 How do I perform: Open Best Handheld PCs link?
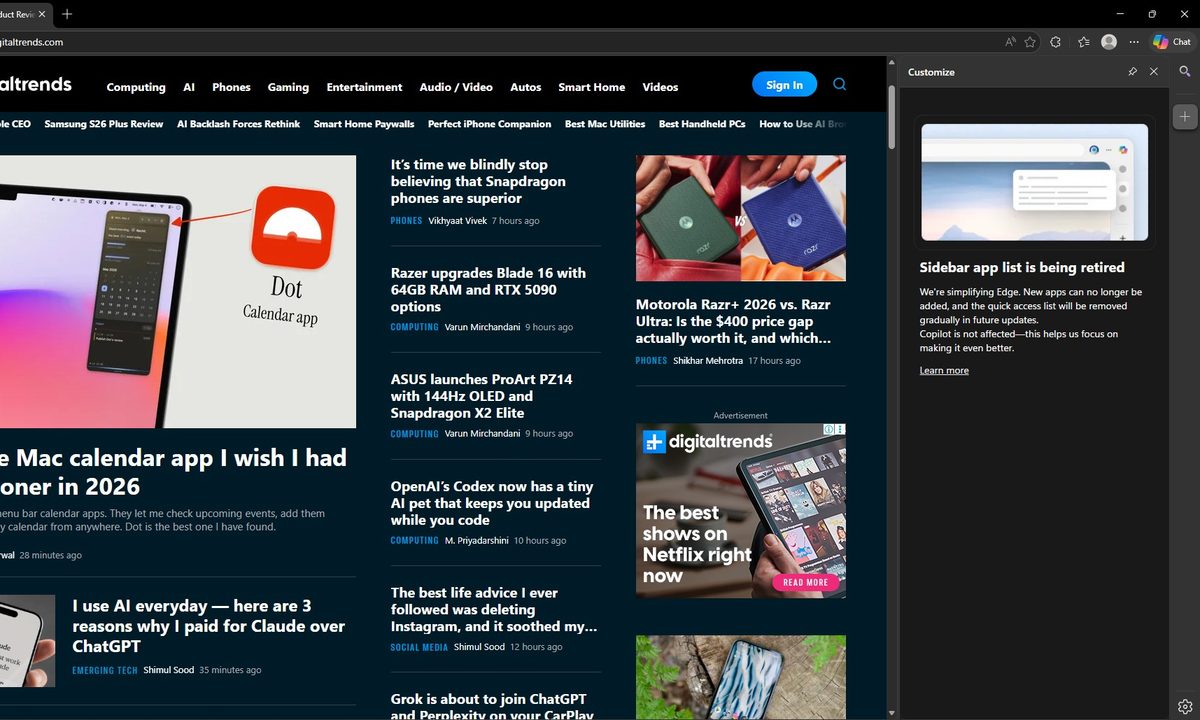click(702, 124)
